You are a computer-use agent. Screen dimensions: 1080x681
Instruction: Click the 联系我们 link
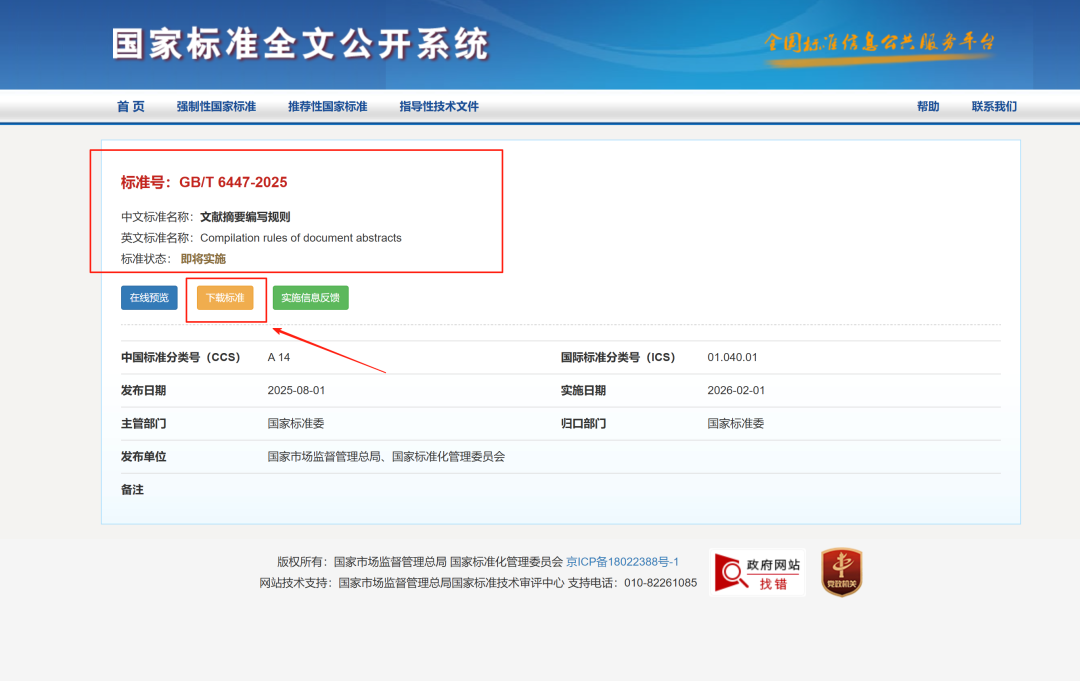(993, 106)
